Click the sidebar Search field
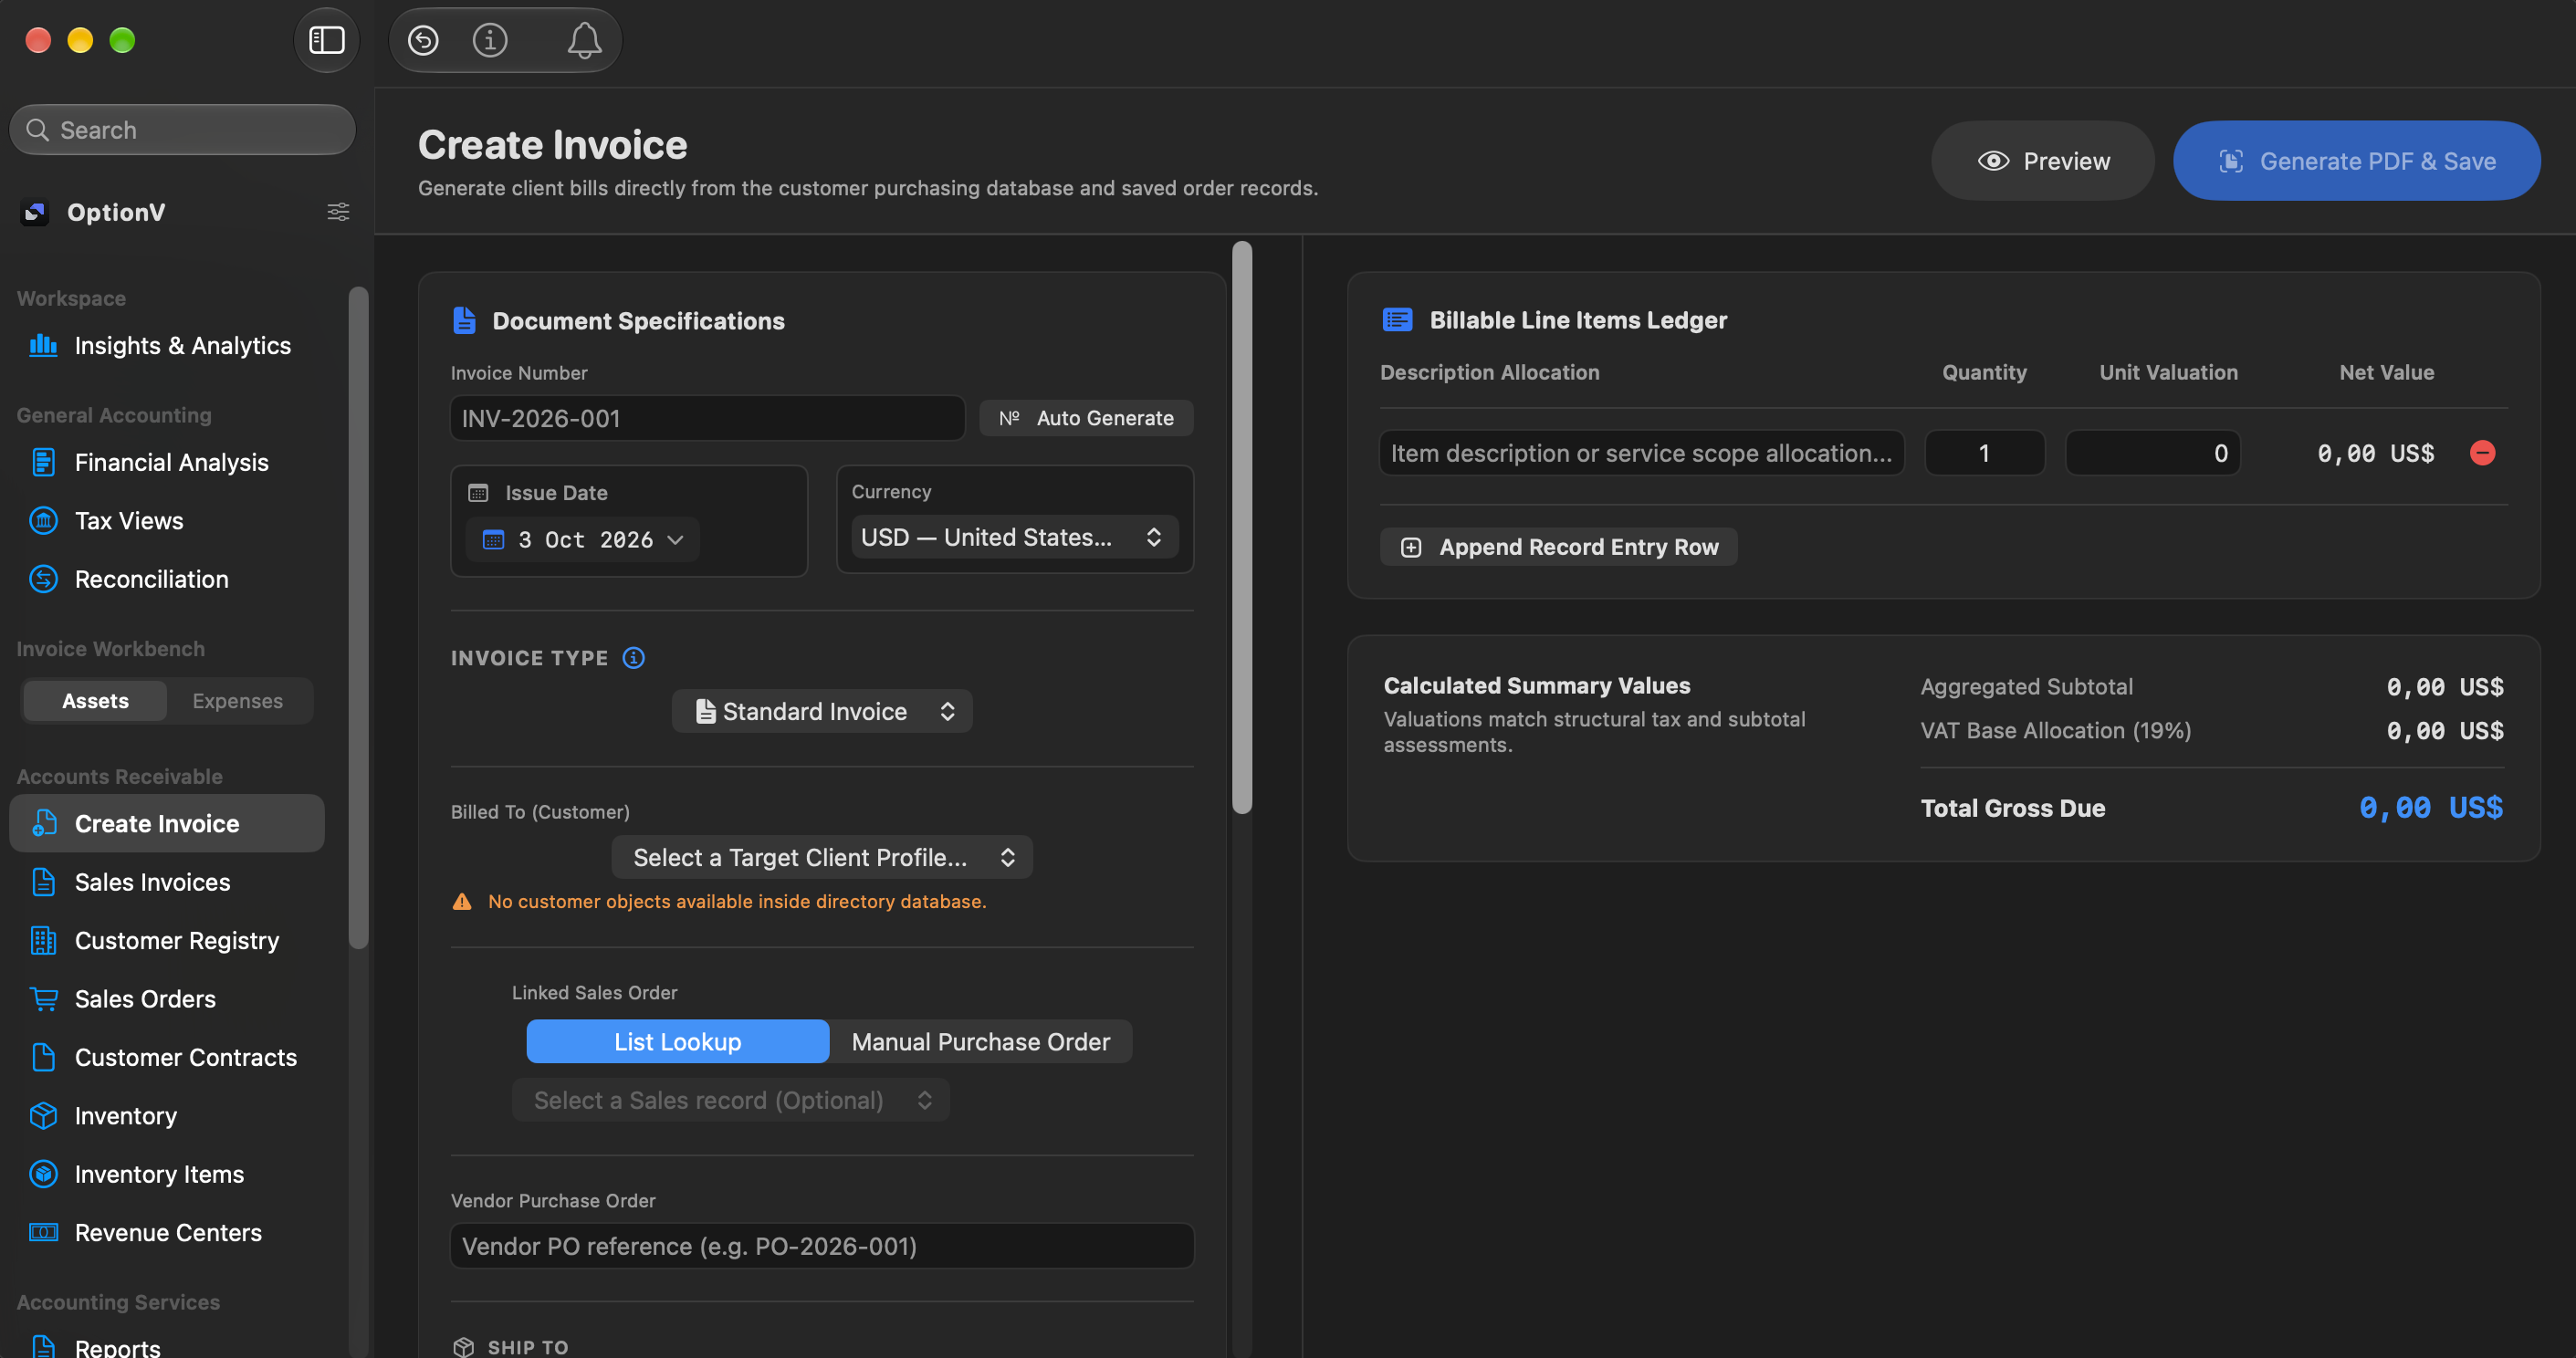Viewport: 2576px width, 1358px height. pyautogui.click(x=182, y=130)
